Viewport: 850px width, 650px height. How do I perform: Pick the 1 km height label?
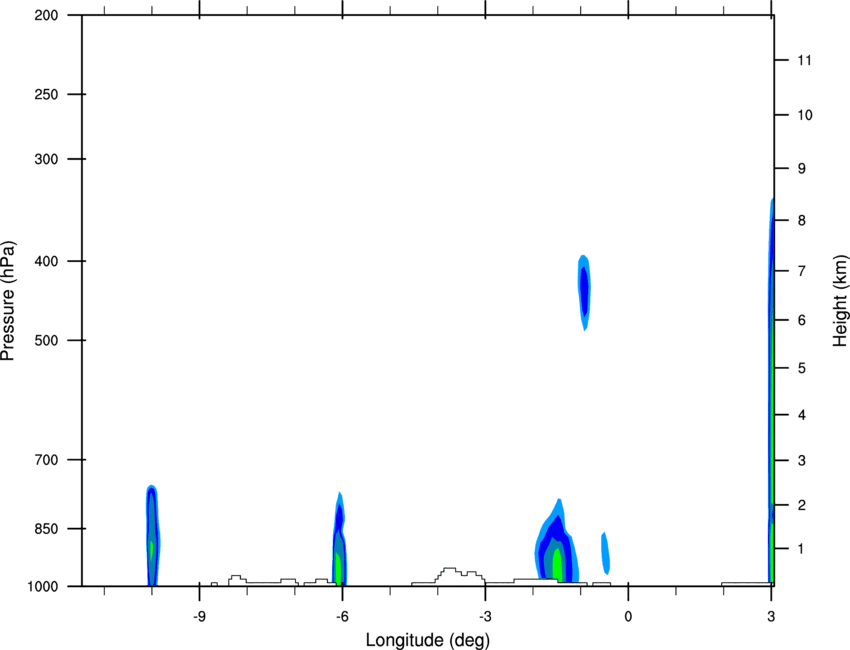click(x=802, y=549)
